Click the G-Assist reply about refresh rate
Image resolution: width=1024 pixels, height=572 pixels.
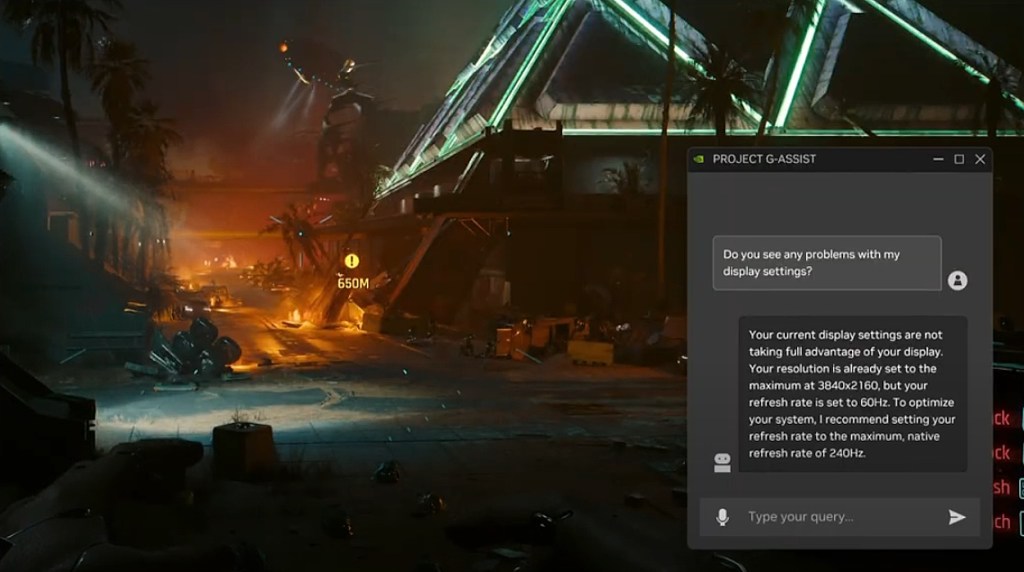pyautogui.click(x=853, y=394)
